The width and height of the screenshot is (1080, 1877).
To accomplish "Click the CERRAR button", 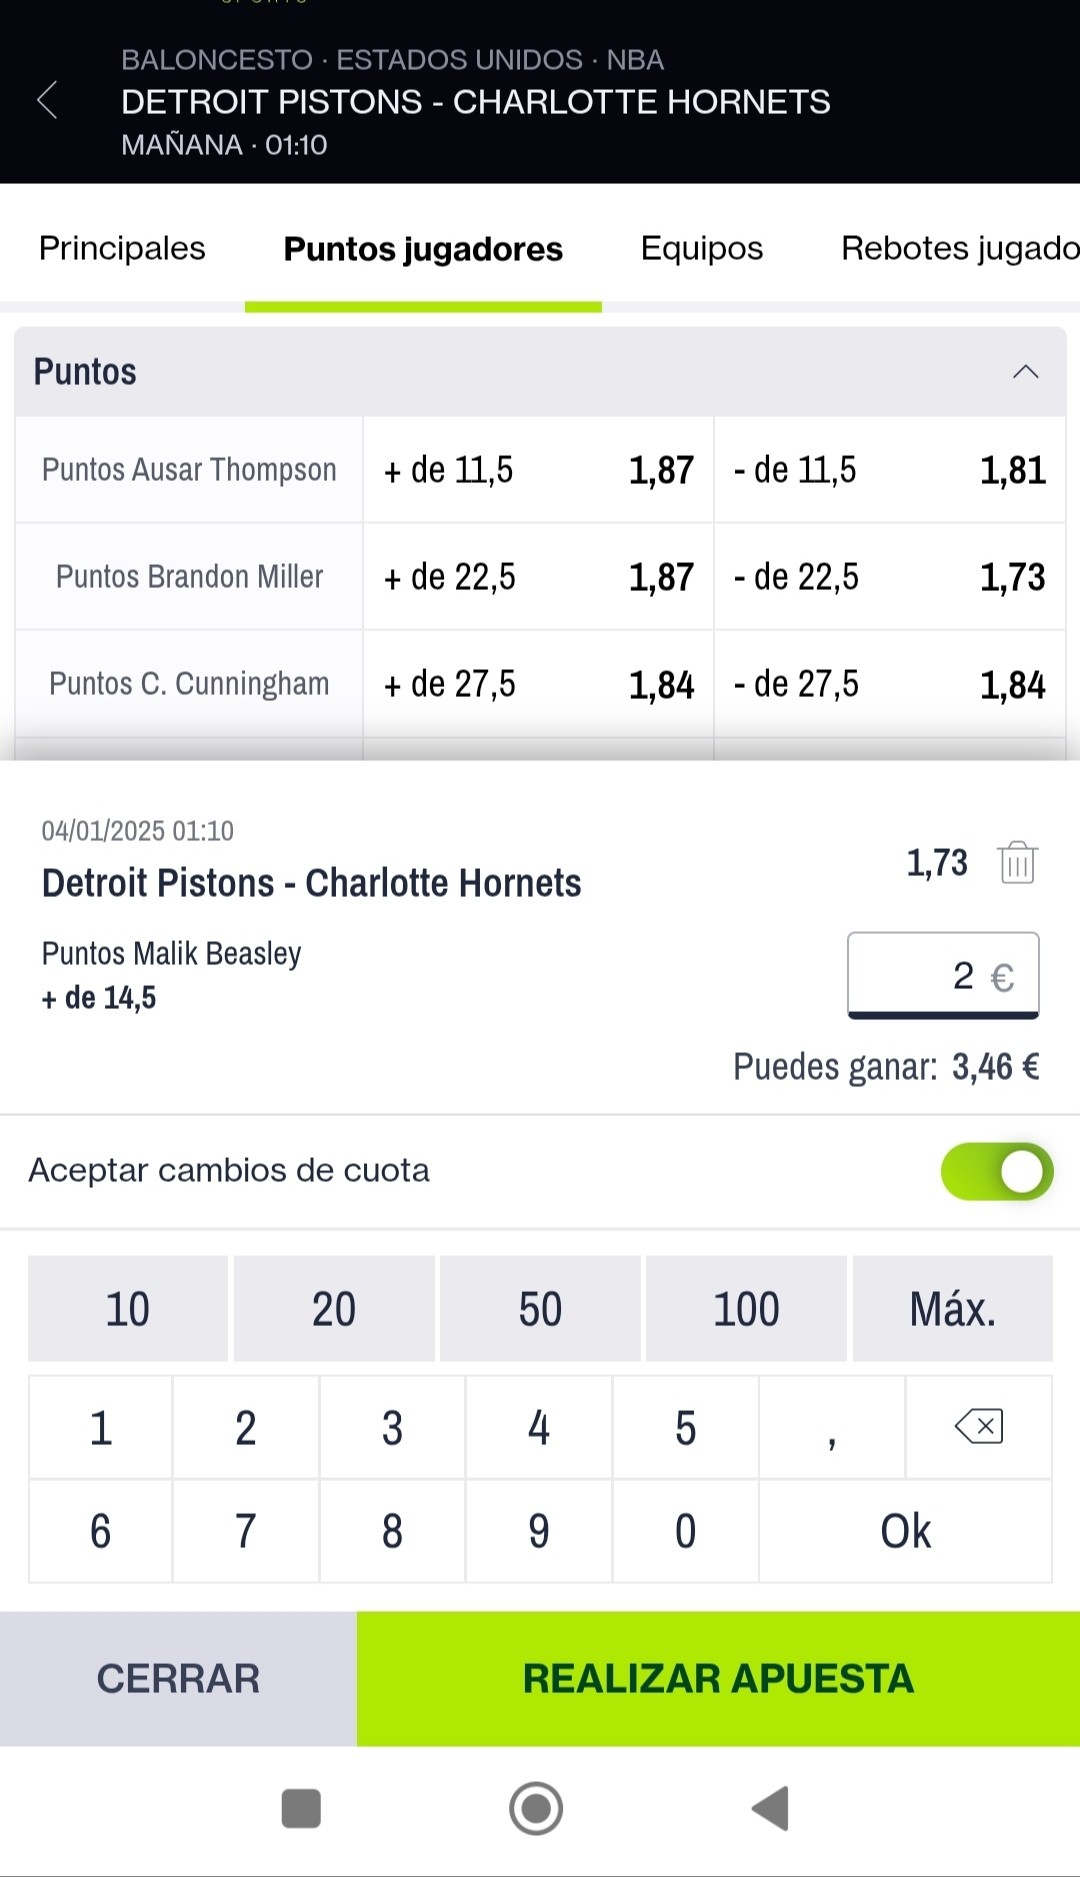I will pos(178,1679).
